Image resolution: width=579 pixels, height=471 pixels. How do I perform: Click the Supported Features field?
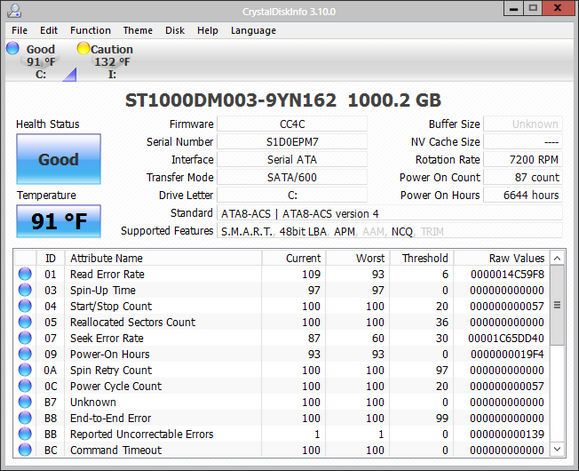(390, 231)
